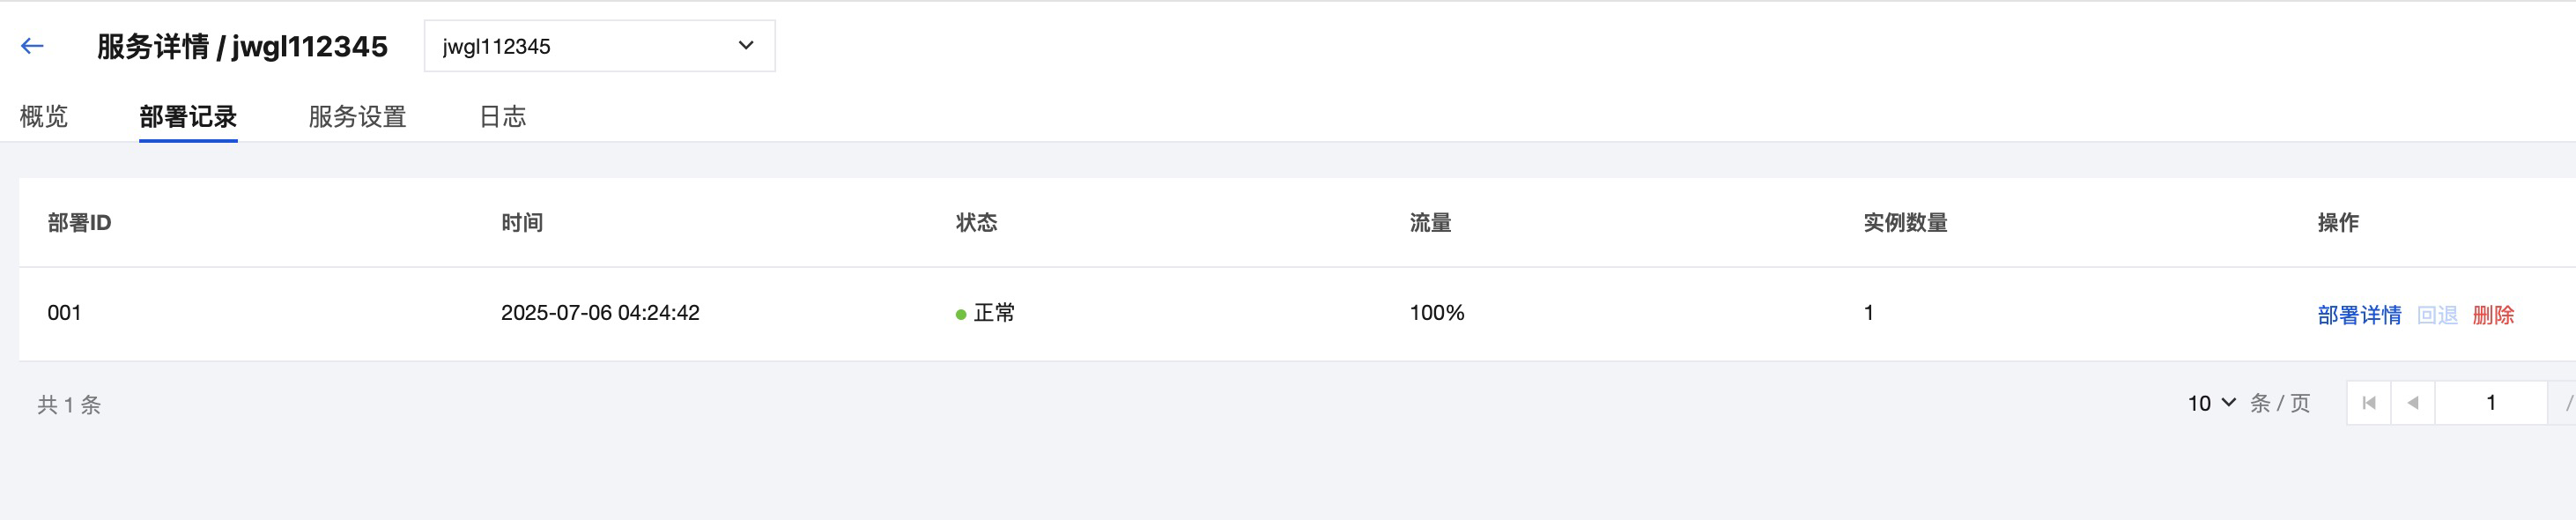2576x520 pixels.
Task: Select the 部署记录 tab
Action: 188,117
